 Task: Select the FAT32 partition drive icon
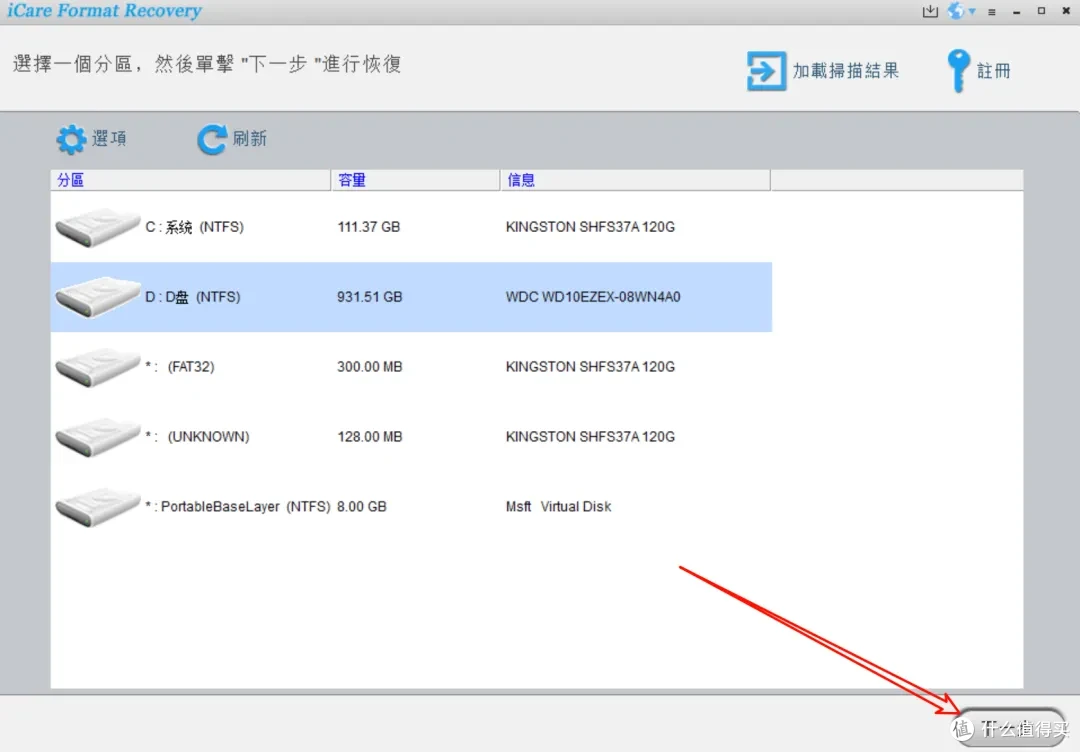click(x=97, y=367)
